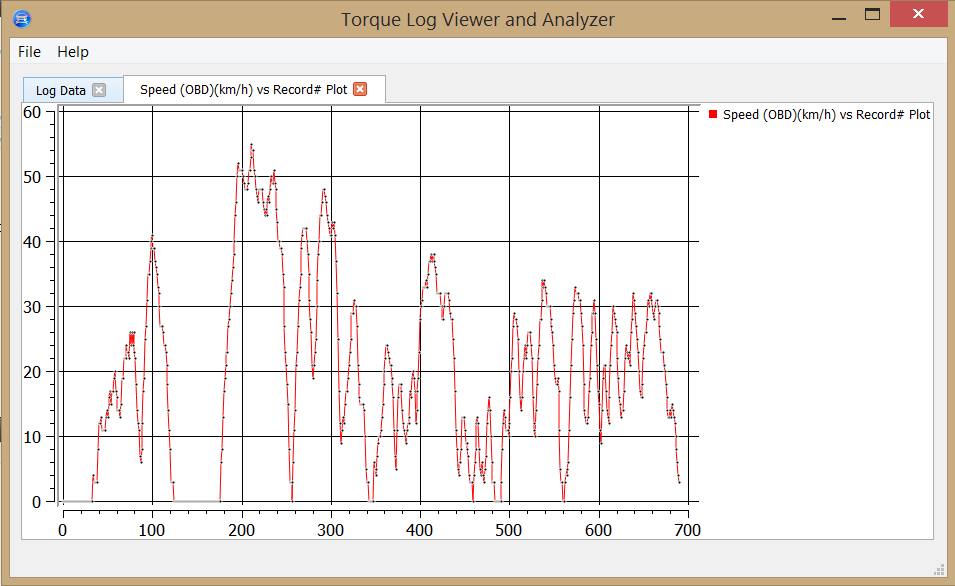Select the legend entry Speed (OBD)(km/h) vs Record# Plot
This screenshot has height=586, width=955.
coord(826,114)
